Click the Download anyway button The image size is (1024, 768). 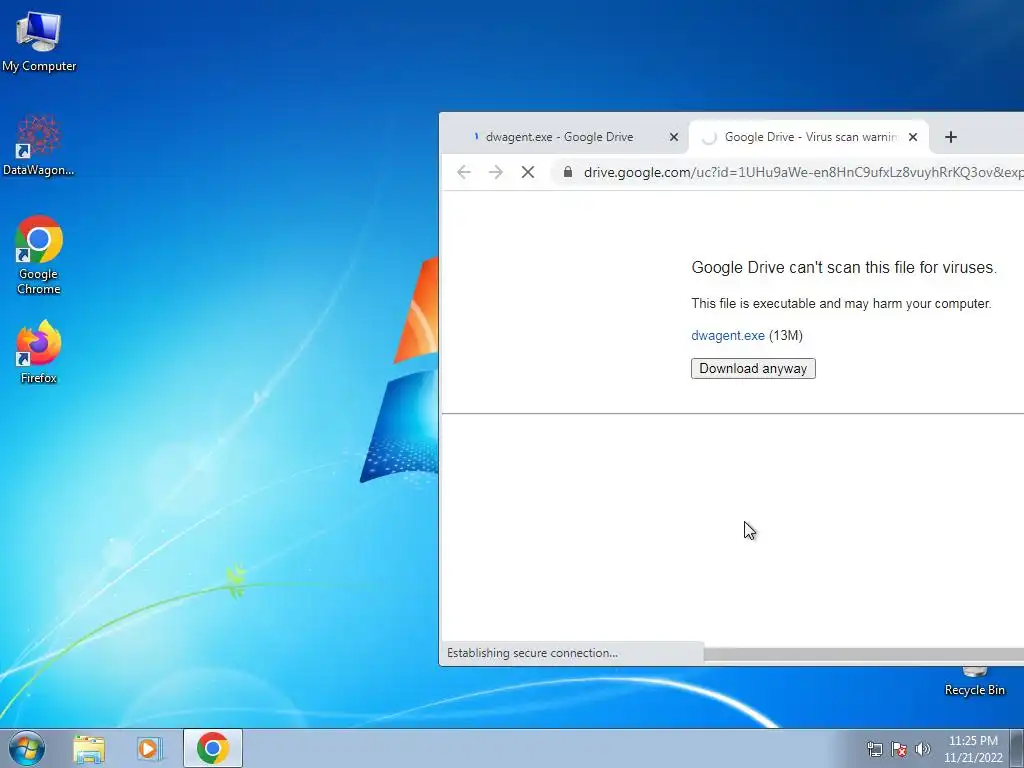pyautogui.click(x=753, y=368)
